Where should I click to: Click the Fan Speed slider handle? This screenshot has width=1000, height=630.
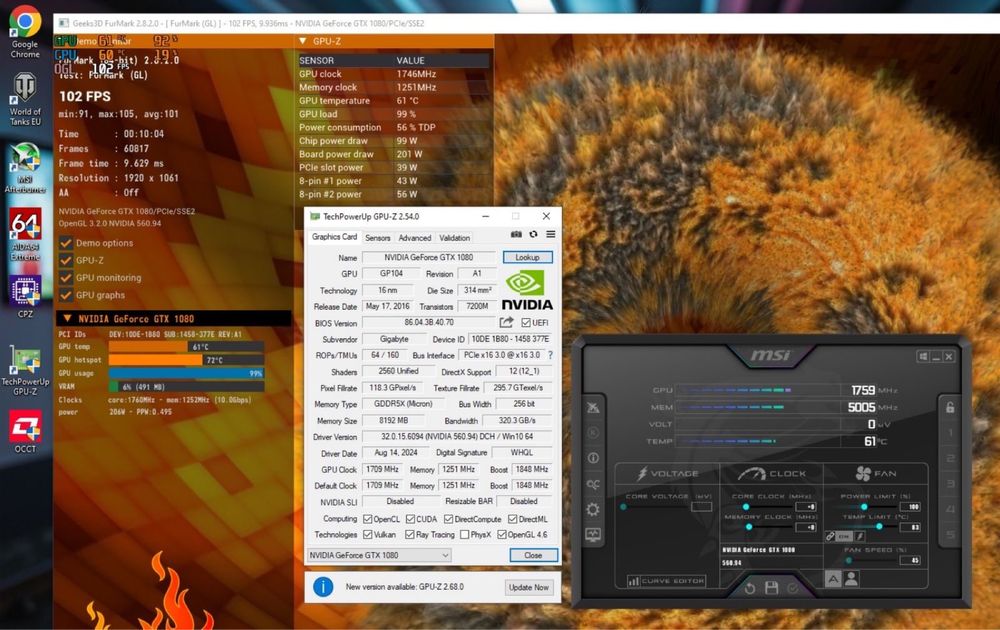pyautogui.click(x=849, y=560)
